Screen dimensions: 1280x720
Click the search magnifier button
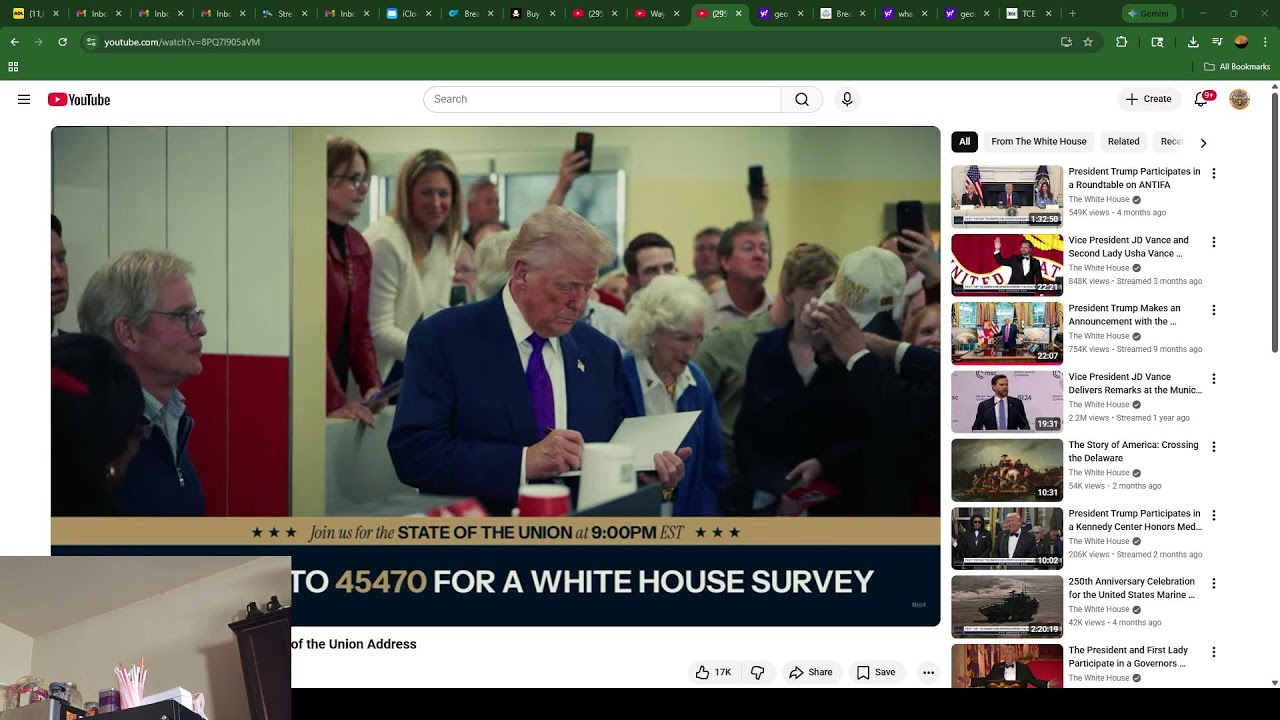pos(802,99)
